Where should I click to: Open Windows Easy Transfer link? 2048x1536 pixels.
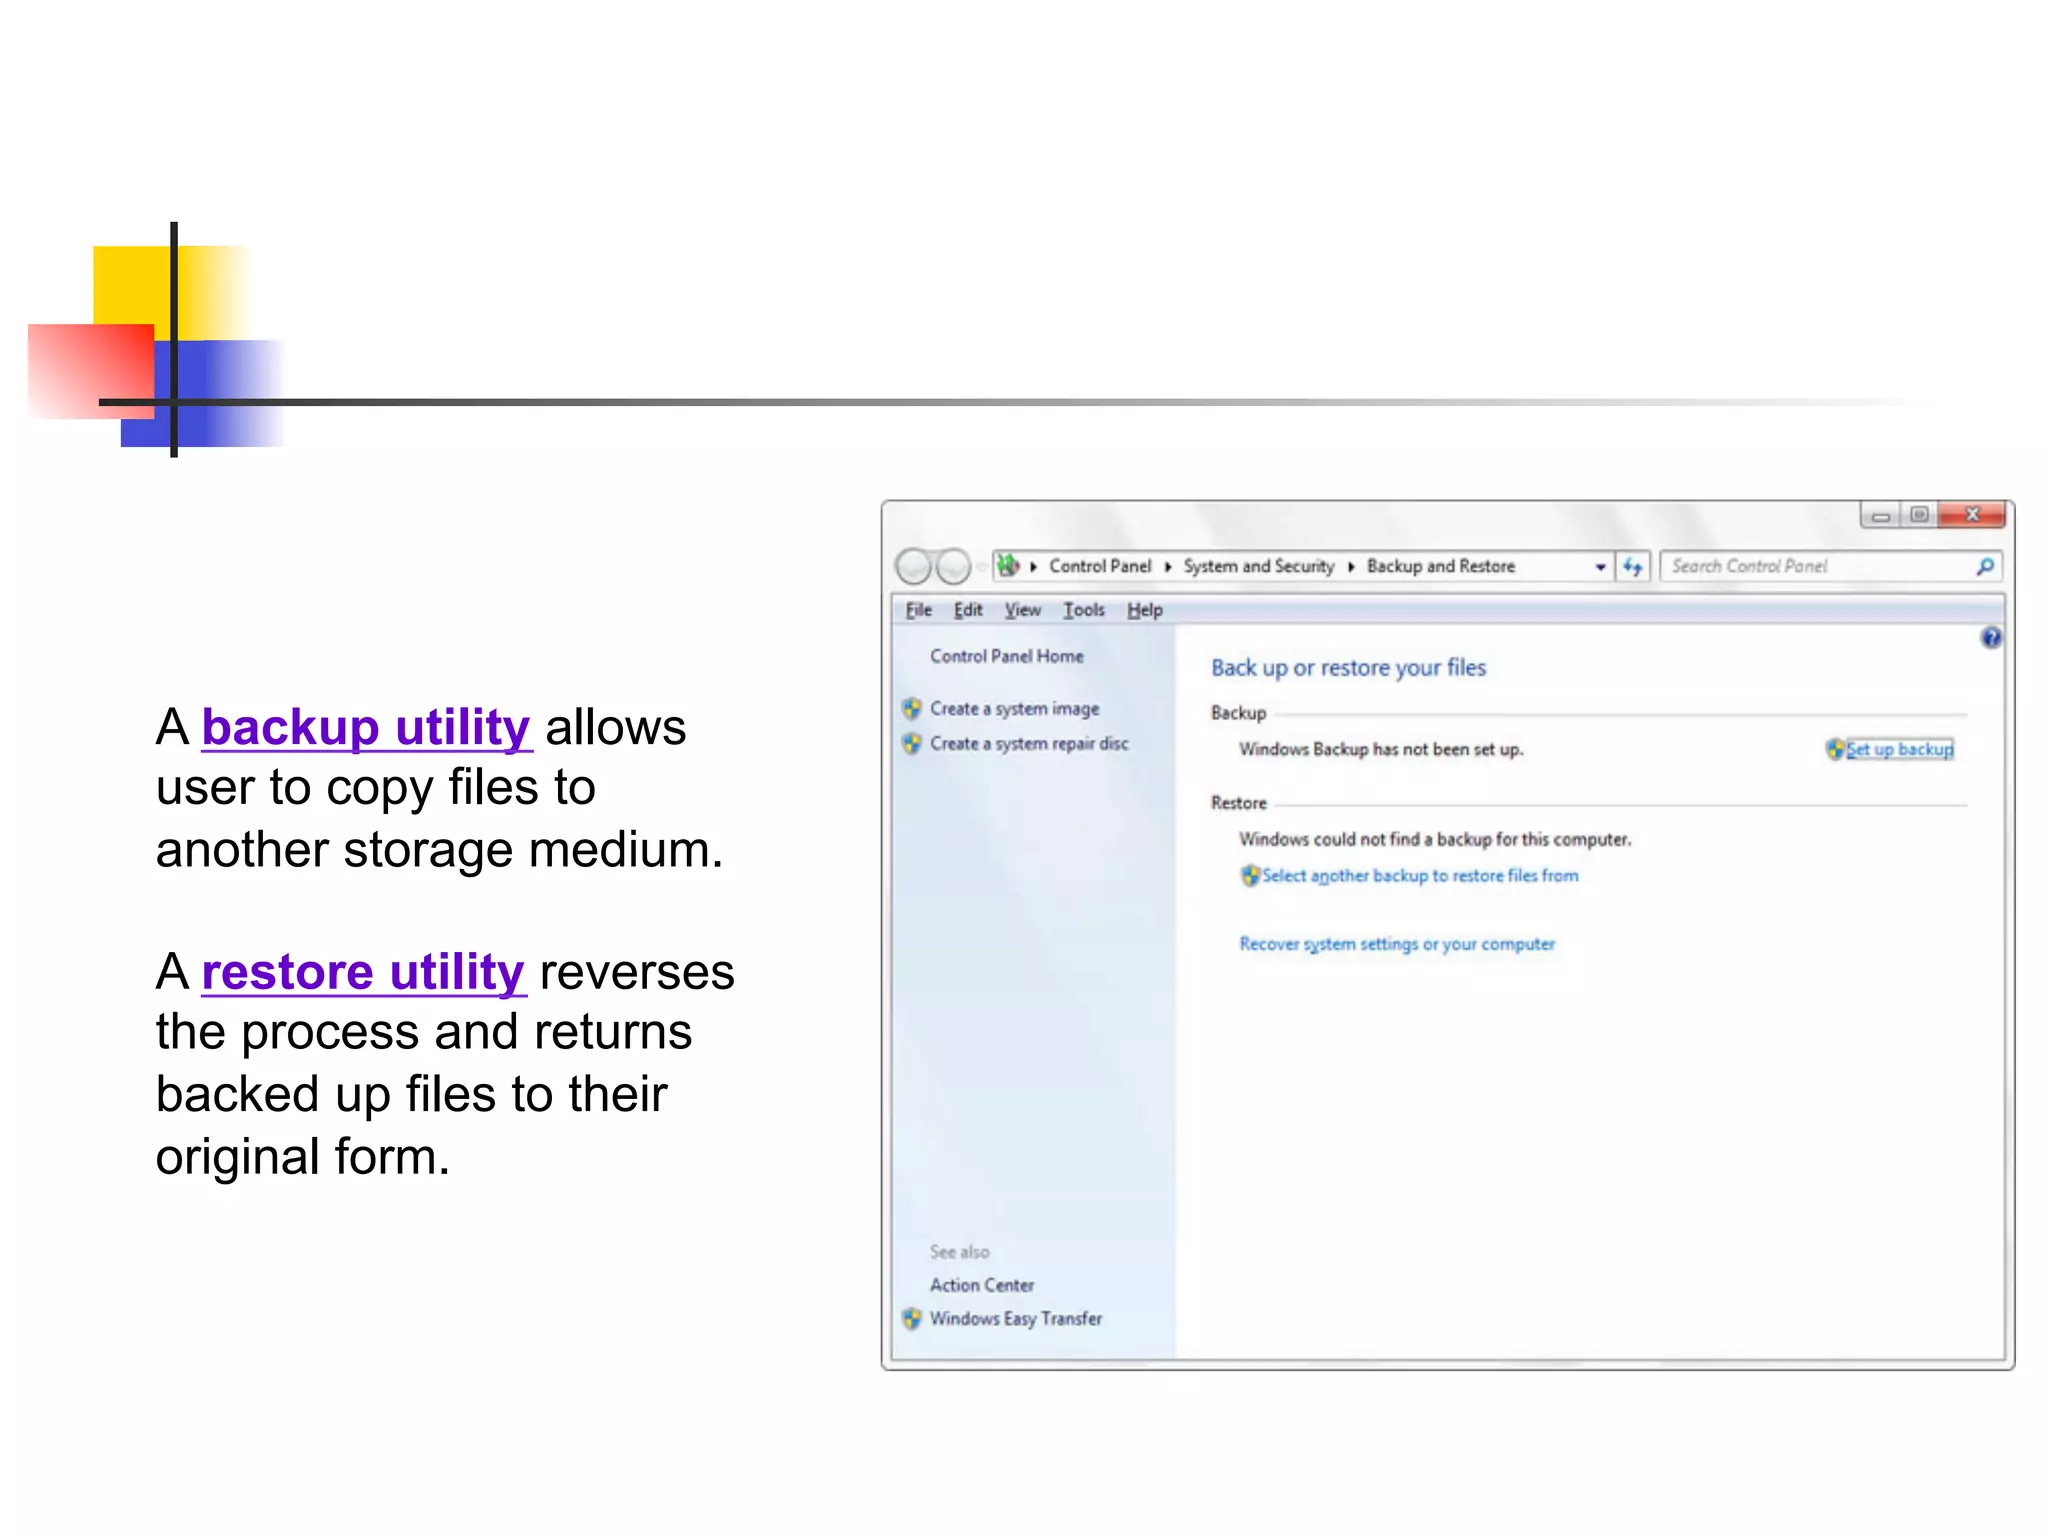[1015, 1319]
